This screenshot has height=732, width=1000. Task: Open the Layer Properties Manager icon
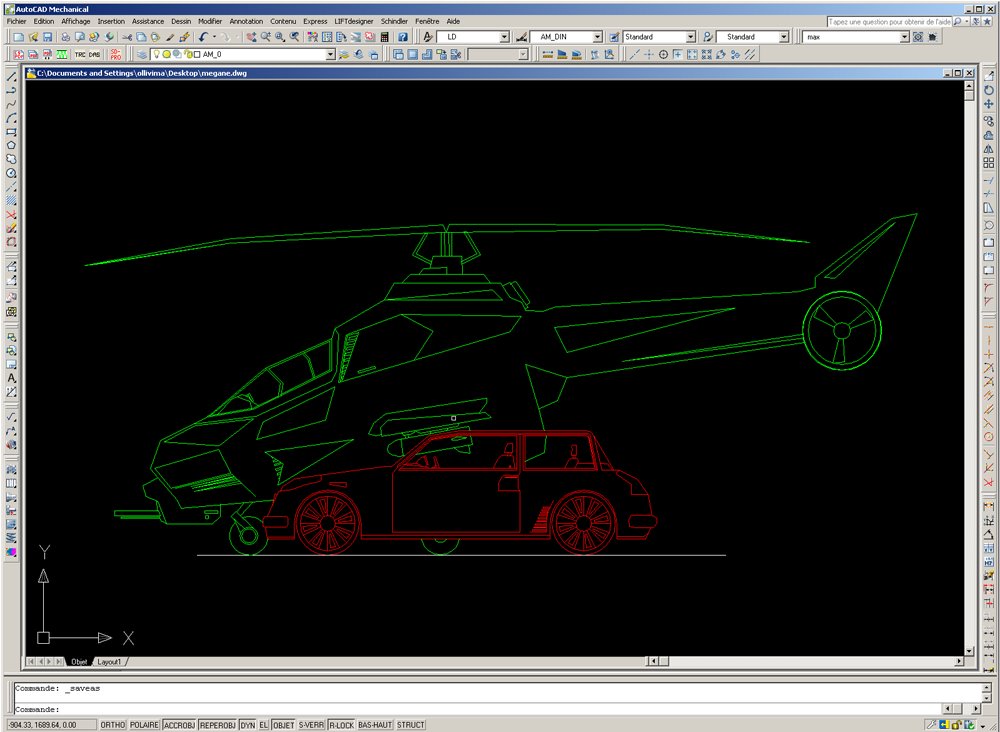coord(142,55)
